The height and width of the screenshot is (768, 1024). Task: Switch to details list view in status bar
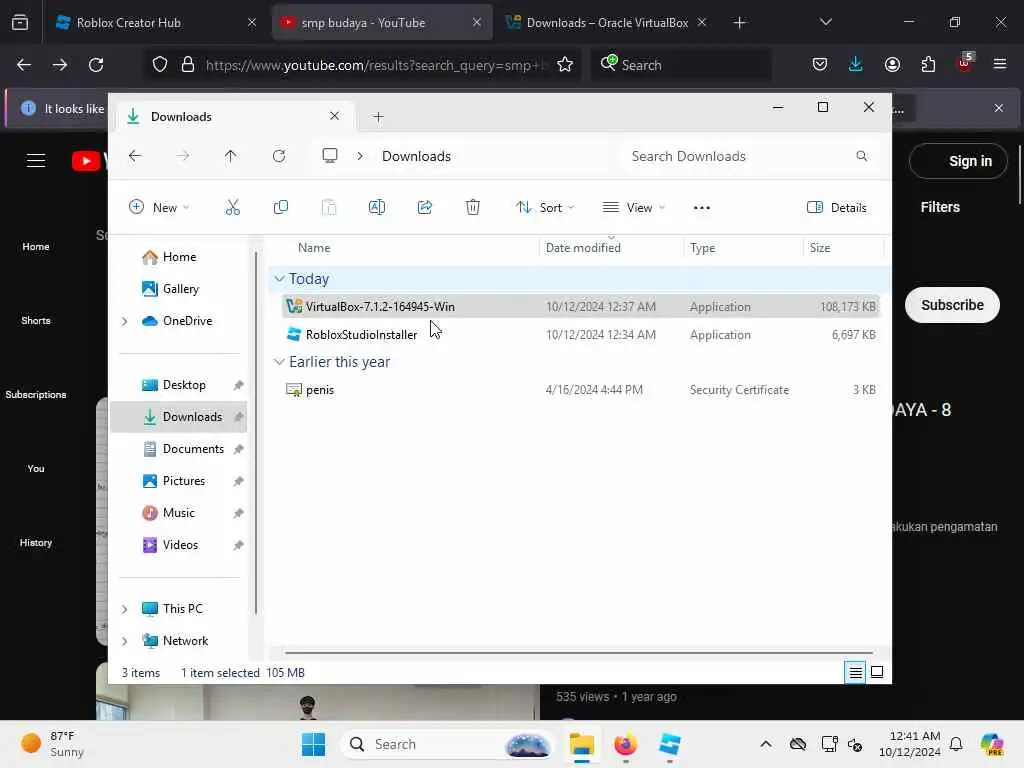pyautogui.click(x=856, y=672)
